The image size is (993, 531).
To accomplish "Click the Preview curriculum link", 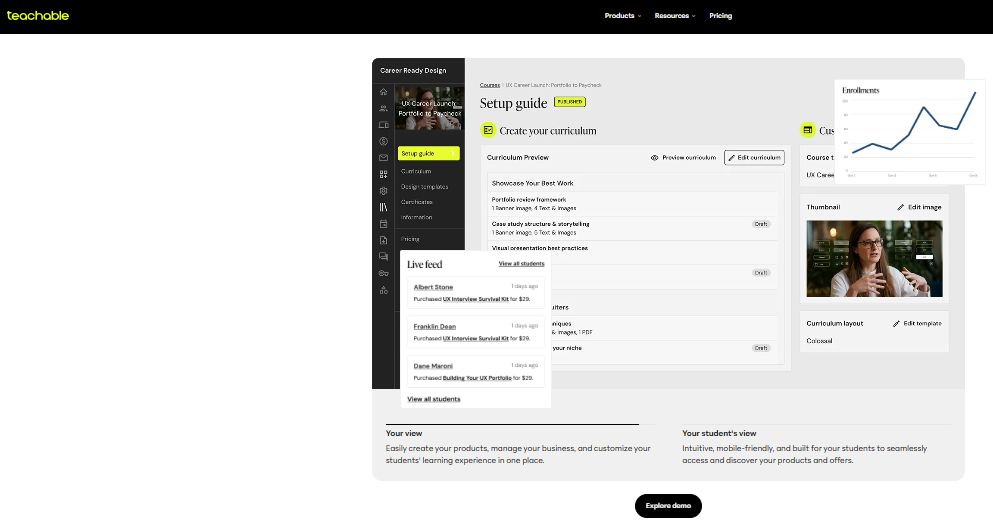I will click(684, 158).
